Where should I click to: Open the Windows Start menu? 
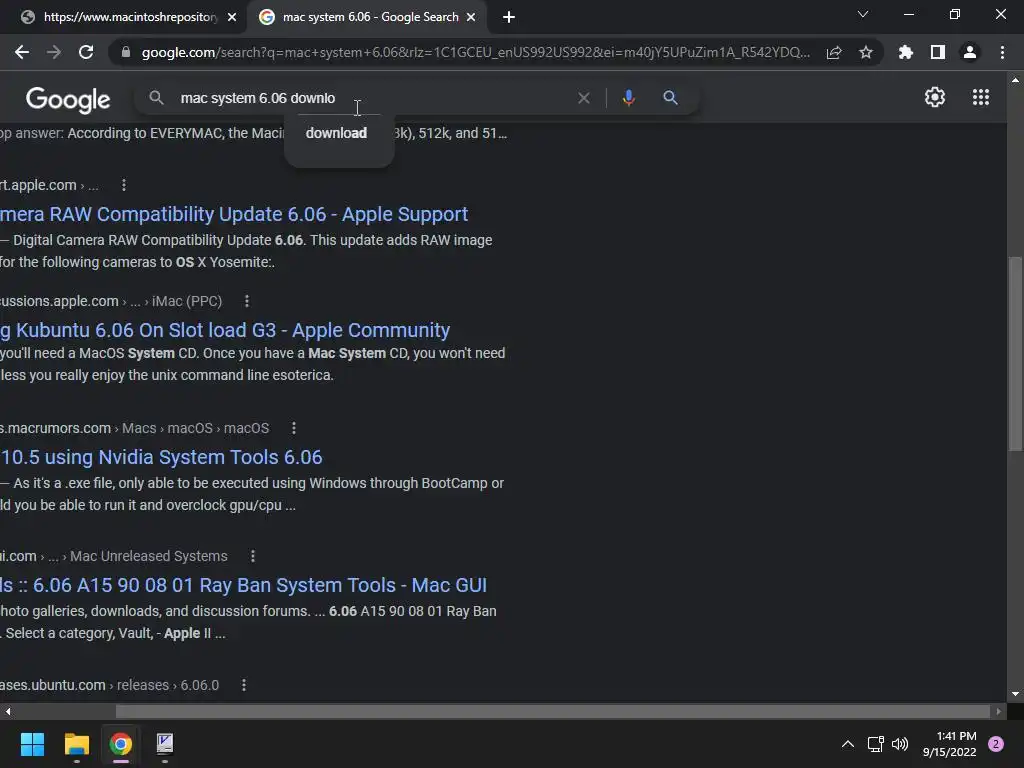click(x=32, y=744)
